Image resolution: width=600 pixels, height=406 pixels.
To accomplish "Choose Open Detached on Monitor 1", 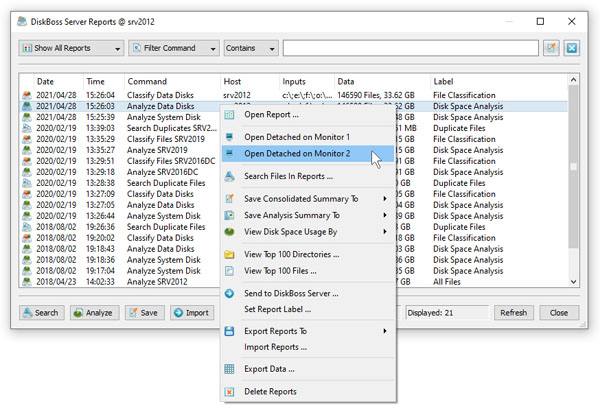I will (x=308, y=137).
